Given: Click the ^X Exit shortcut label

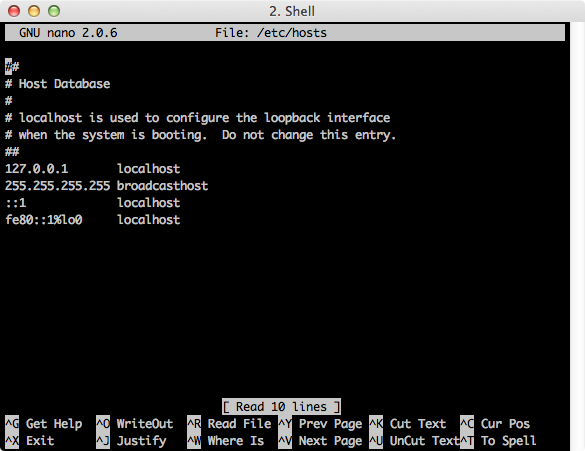Looking at the screenshot, I should (x=30, y=441).
